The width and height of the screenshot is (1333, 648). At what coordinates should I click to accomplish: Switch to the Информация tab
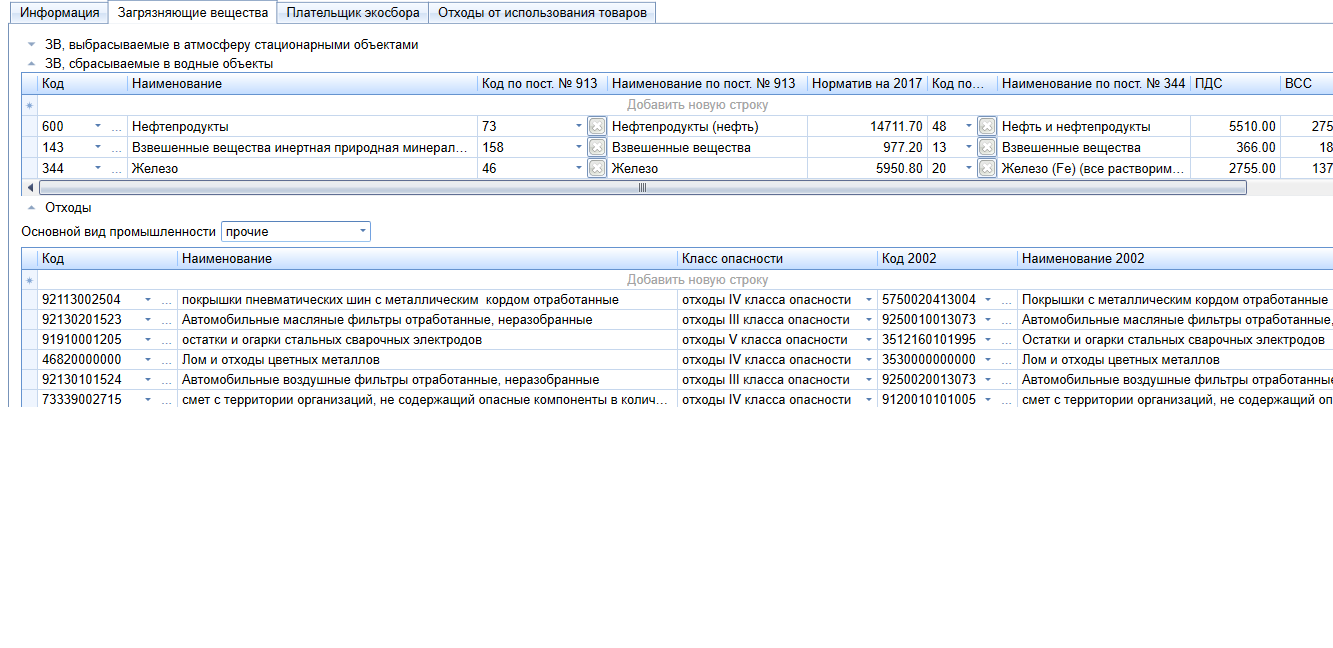tap(61, 13)
